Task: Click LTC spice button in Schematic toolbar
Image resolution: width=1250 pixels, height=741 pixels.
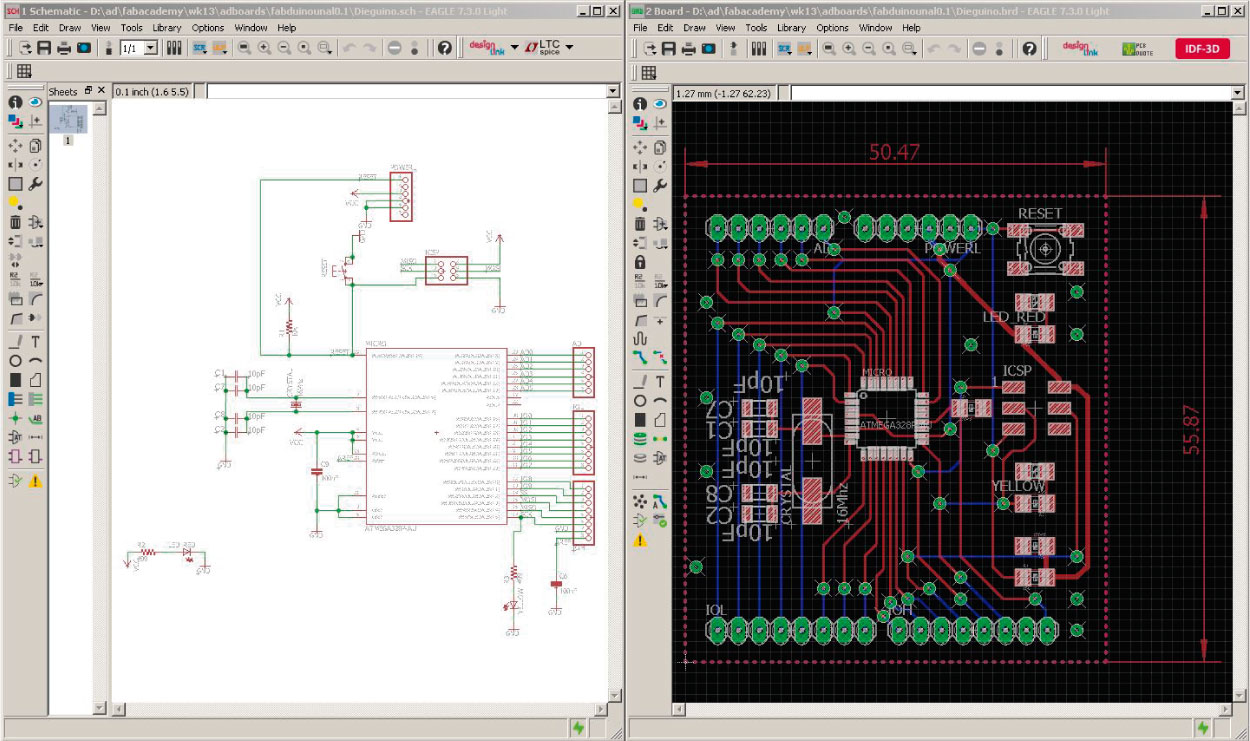Action: tap(543, 47)
